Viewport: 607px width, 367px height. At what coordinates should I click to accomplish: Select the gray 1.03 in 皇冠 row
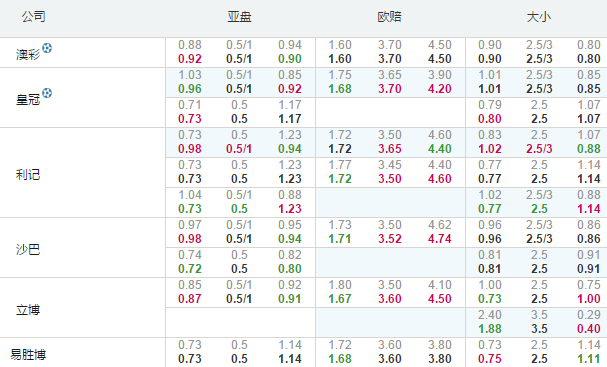(x=190, y=75)
